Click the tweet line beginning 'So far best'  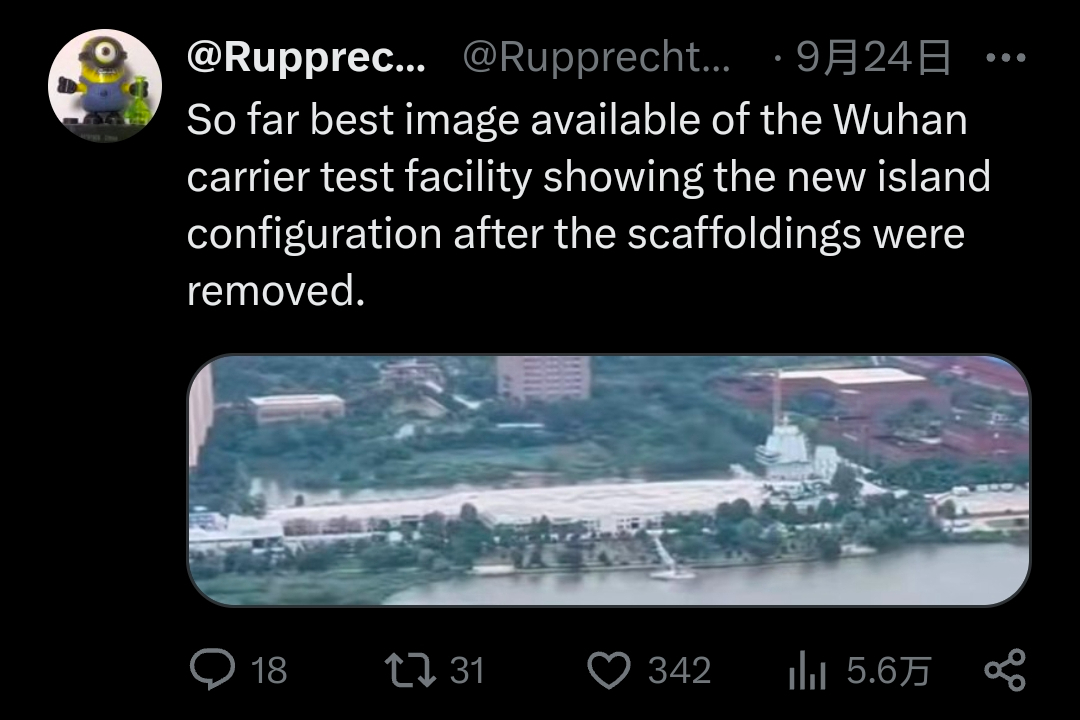pos(577,120)
